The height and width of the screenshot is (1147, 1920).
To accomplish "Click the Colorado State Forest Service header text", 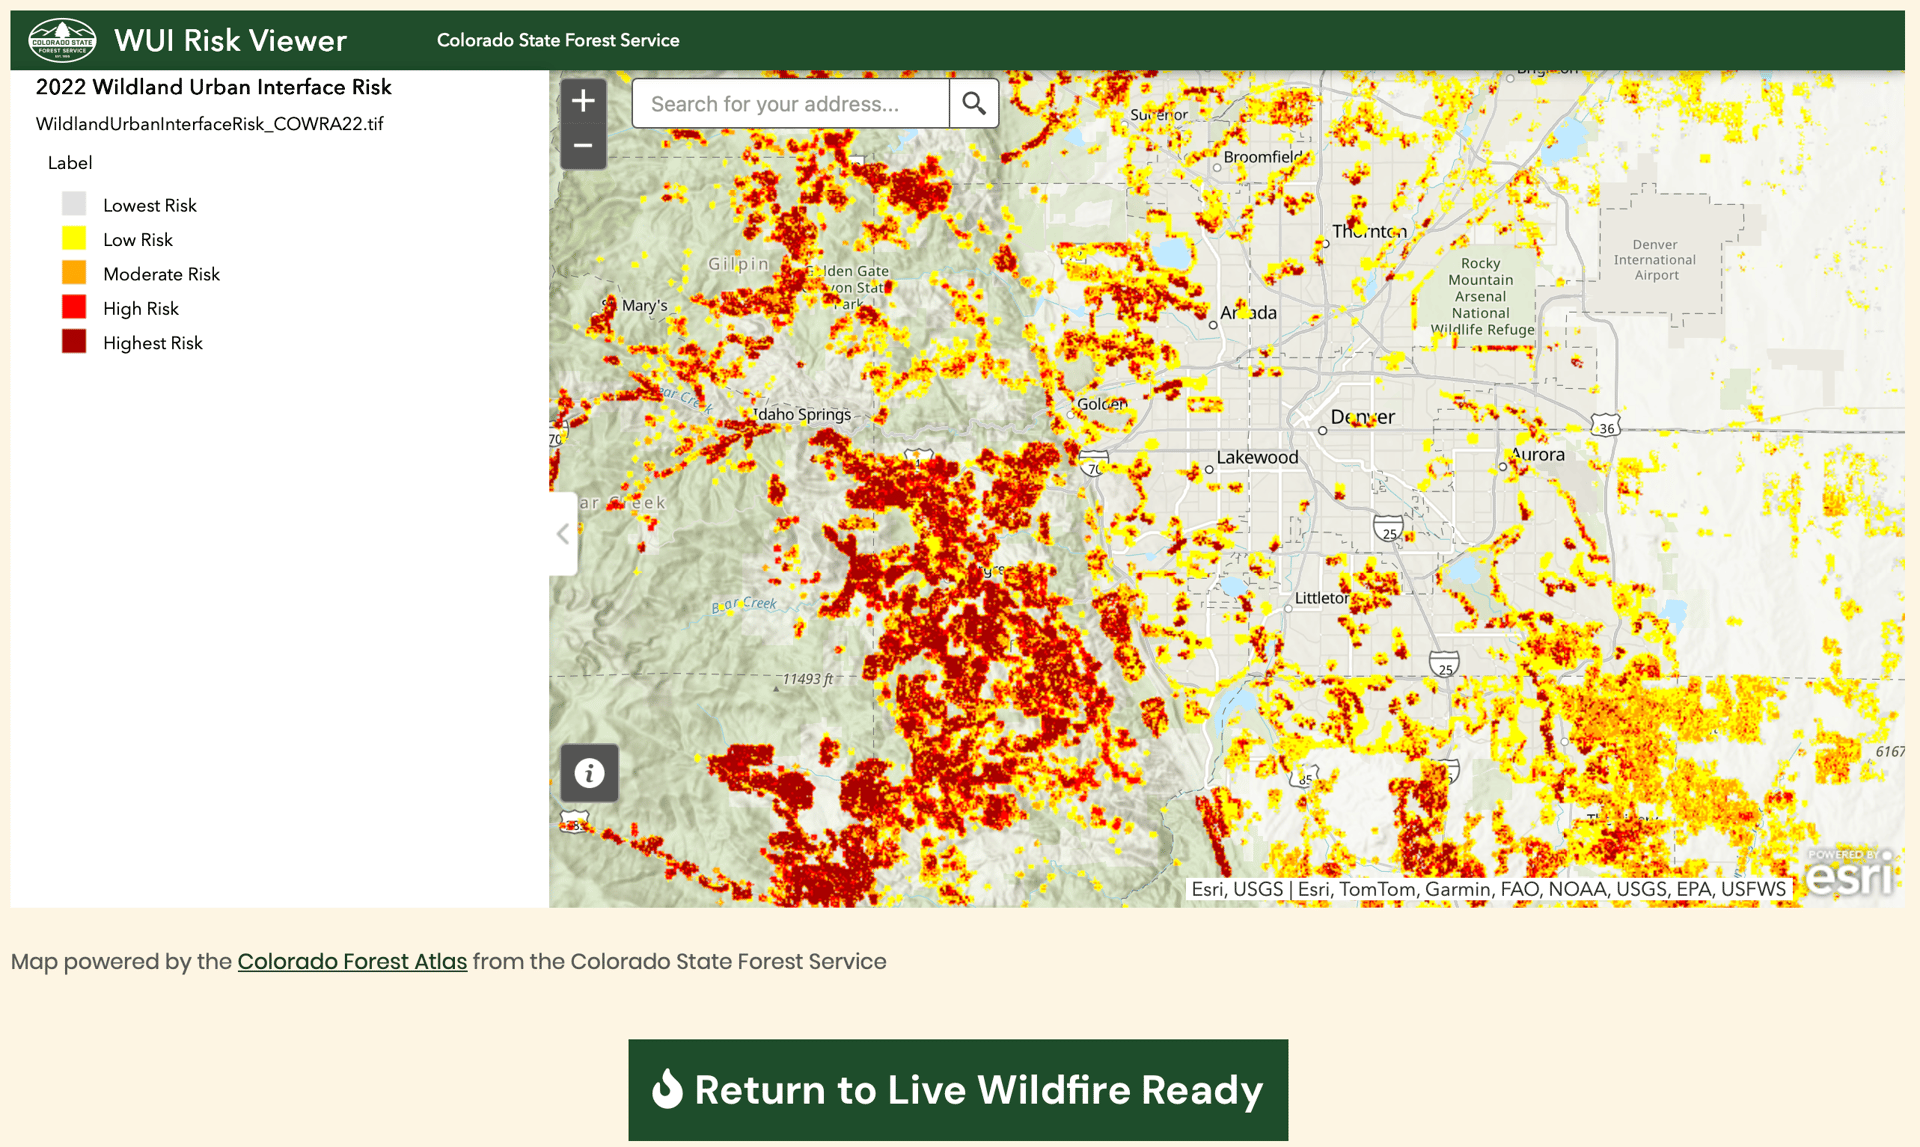I will 558,40.
